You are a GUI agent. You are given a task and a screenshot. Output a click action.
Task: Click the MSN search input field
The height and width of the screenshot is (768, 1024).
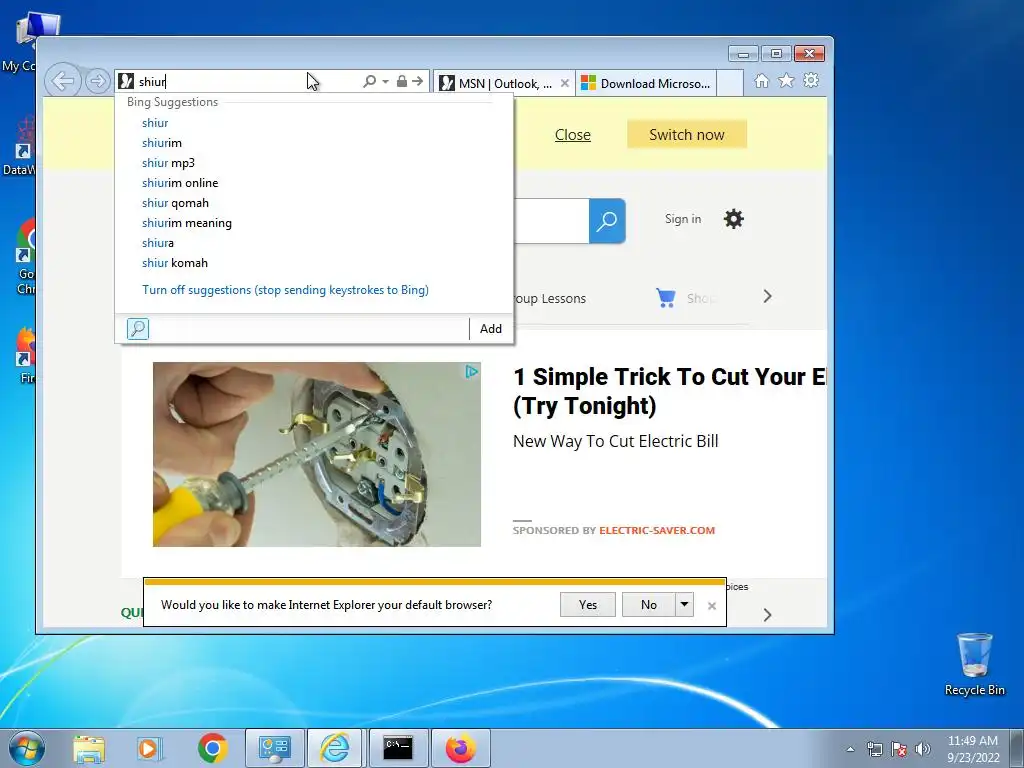click(551, 221)
